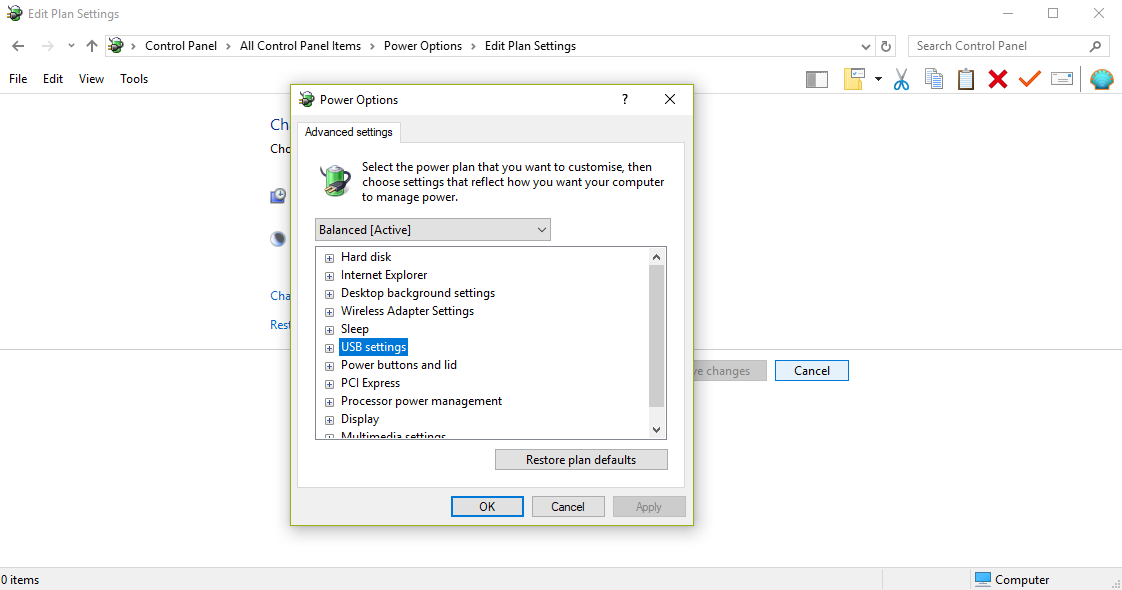Select Wireless Adapter Settings item
The height and width of the screenshot is (590, 1122).
coord(407,311)
